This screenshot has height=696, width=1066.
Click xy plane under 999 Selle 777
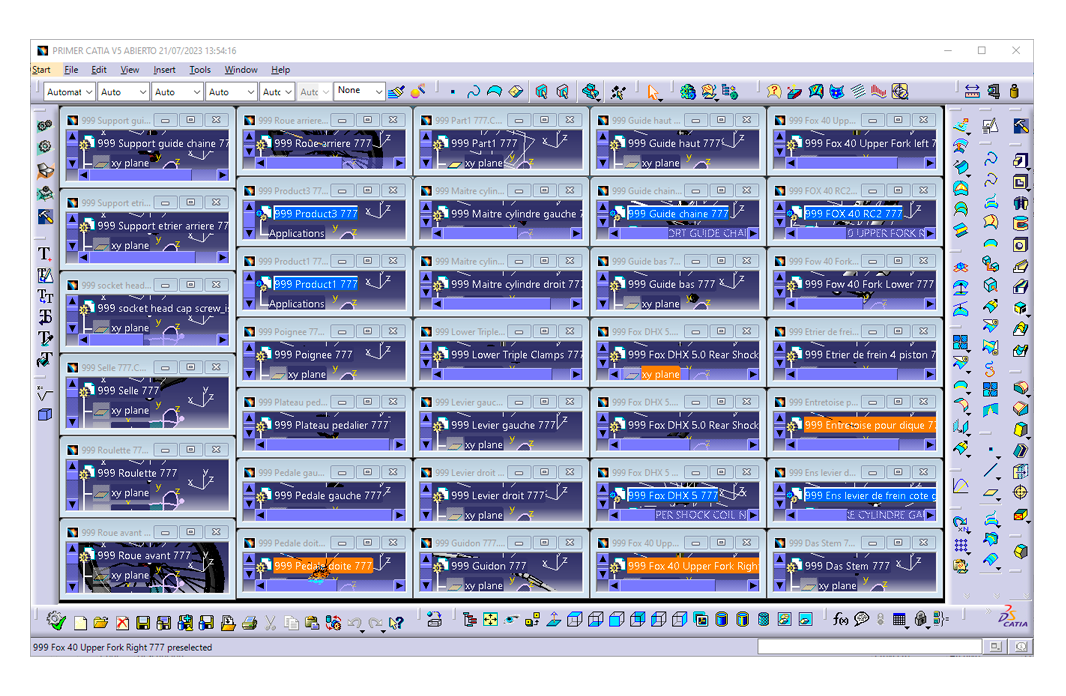tap(130, 411)
